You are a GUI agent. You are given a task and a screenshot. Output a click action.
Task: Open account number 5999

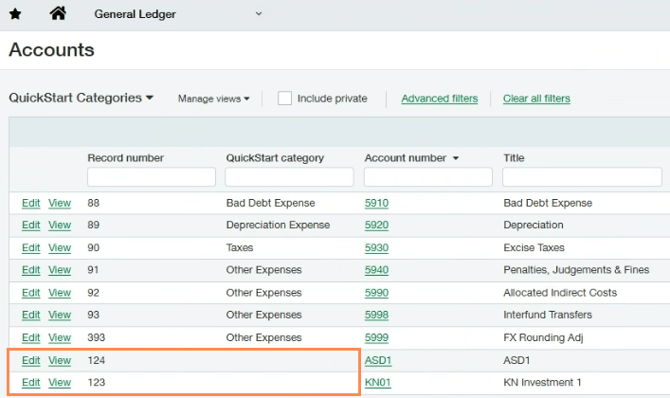(x=376, y=338)
